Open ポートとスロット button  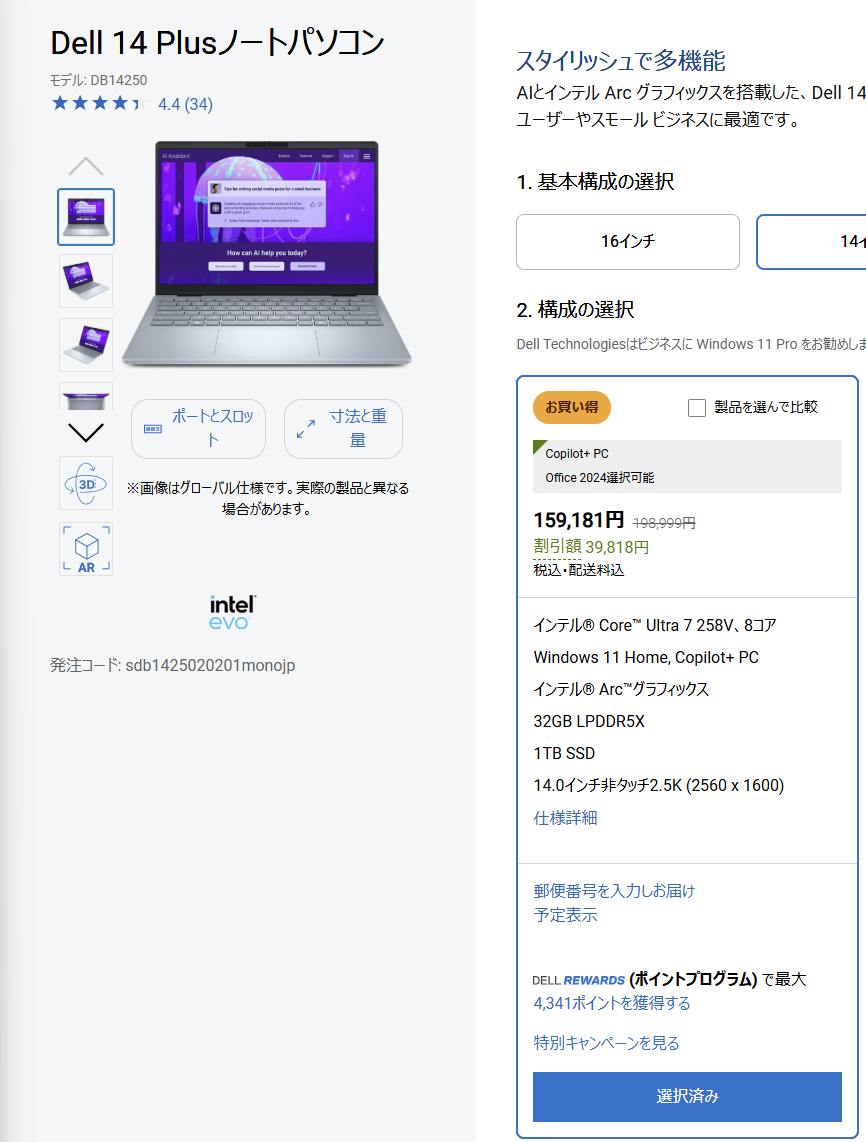(198, 428)
